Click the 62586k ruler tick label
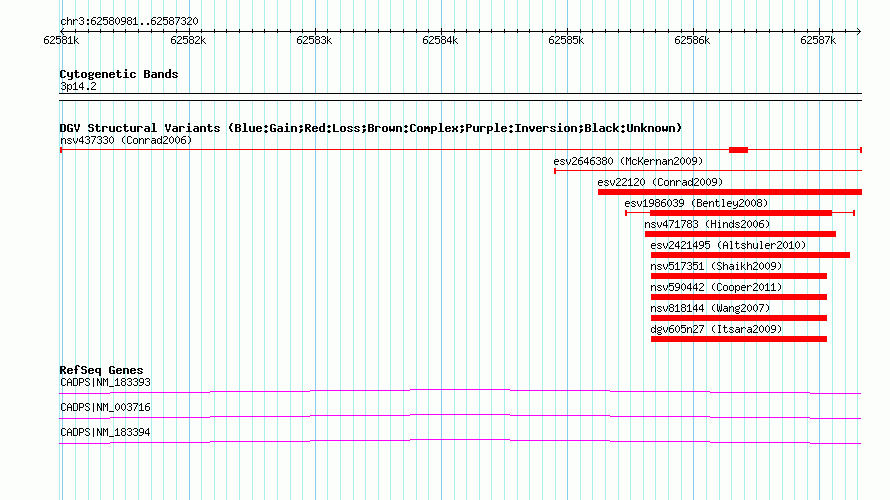This screenshot has height=500, width=890. (x=692, y=40)
